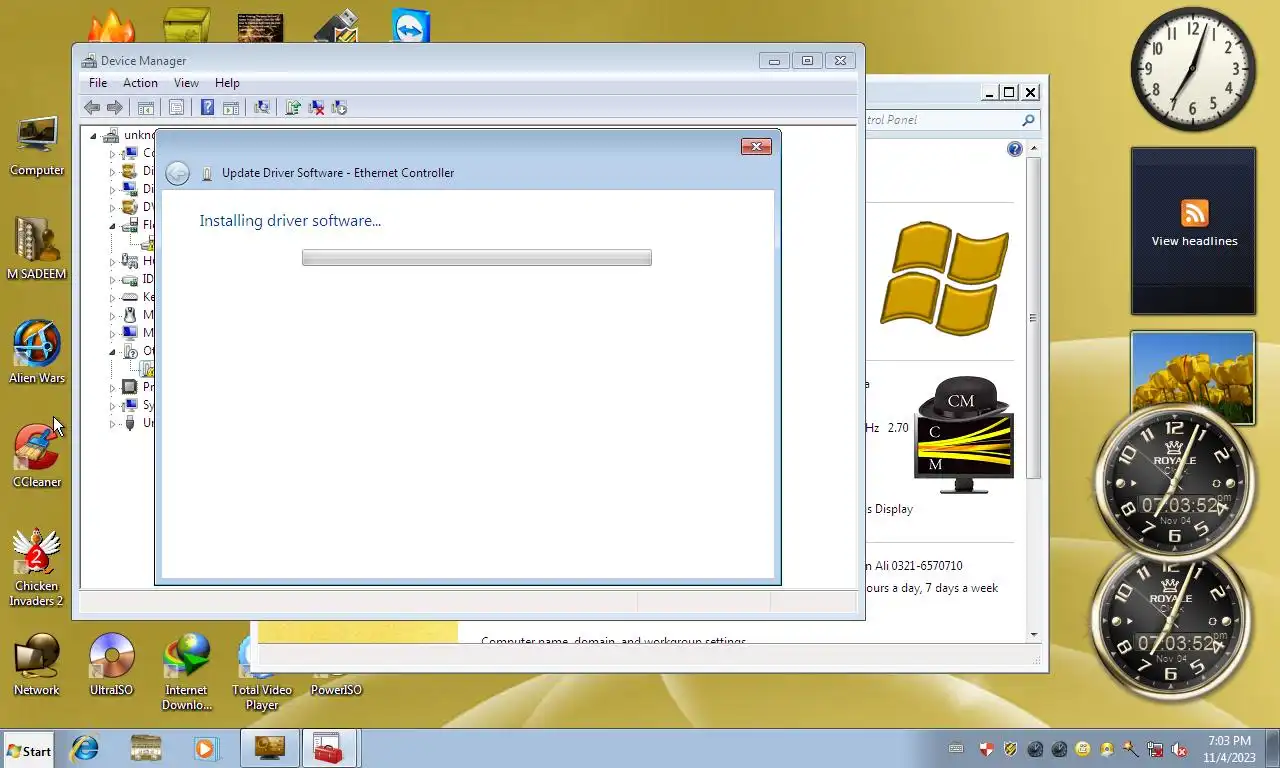The height and width of the screenshot is (768, 1280).
Task: Click the Uninstall device icon with red X
Action: pos(316,108)
